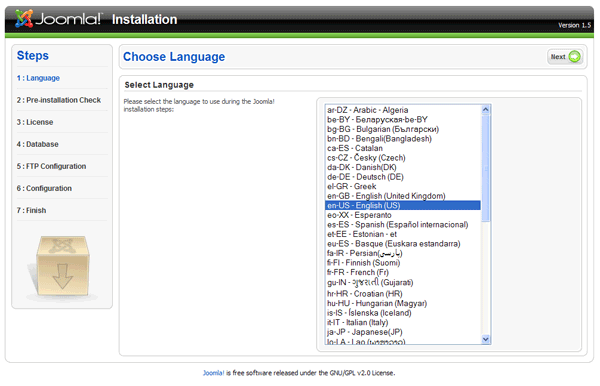Select step 2: Pre-installation Check
600x386 pixels.
click(x=59, y=100)
